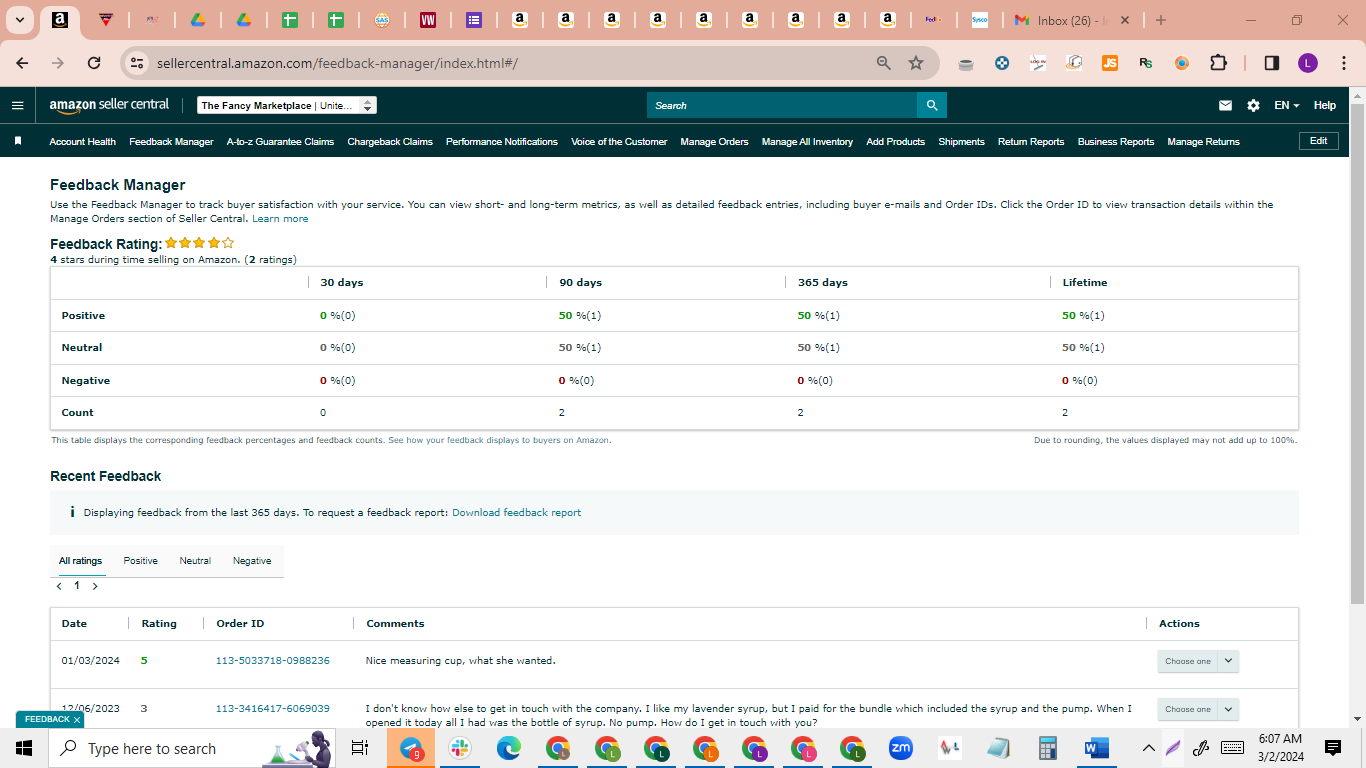Image resolution: width=1366 pixels, height=768 pixels.
Task: Click the Amazon Seller Central logo
Action: [109, 105]
